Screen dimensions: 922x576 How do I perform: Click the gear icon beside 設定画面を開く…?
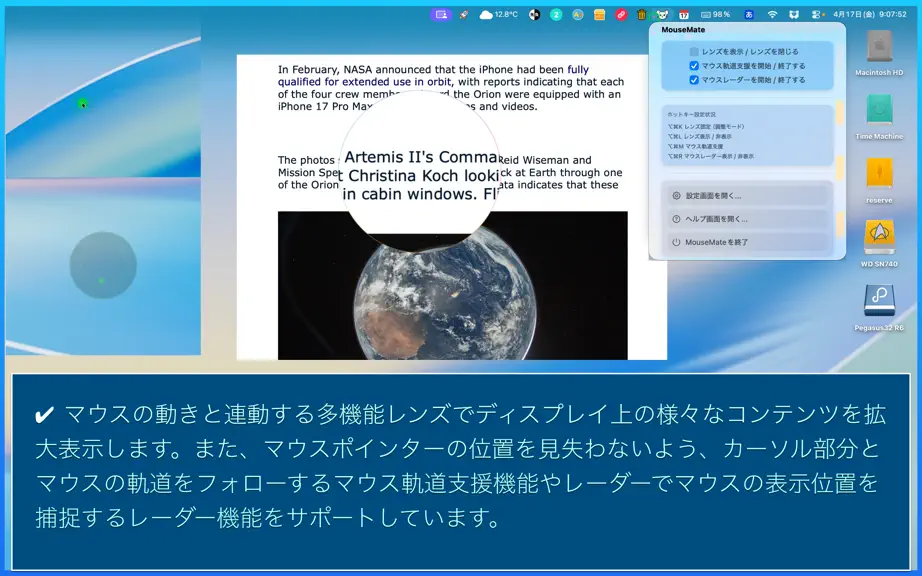point(676,196)
